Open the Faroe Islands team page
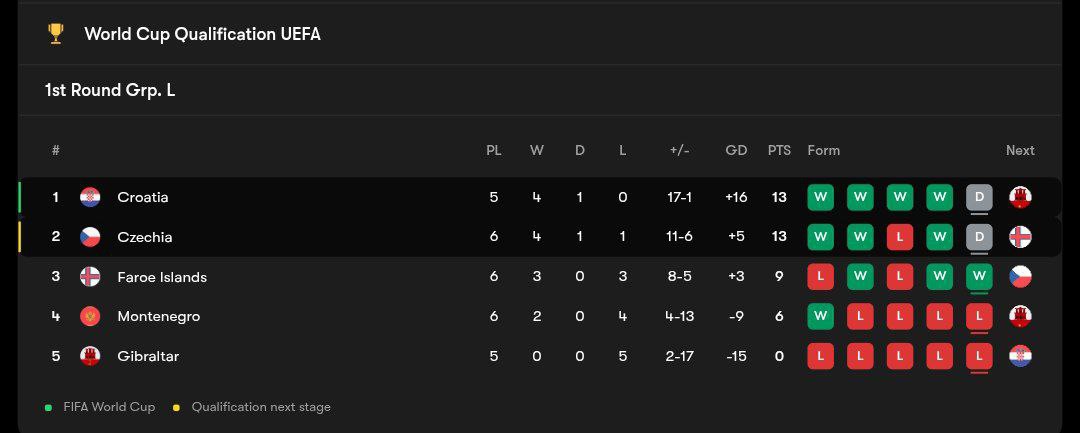Screen dimensions: 1080x433 pos(162,277)
